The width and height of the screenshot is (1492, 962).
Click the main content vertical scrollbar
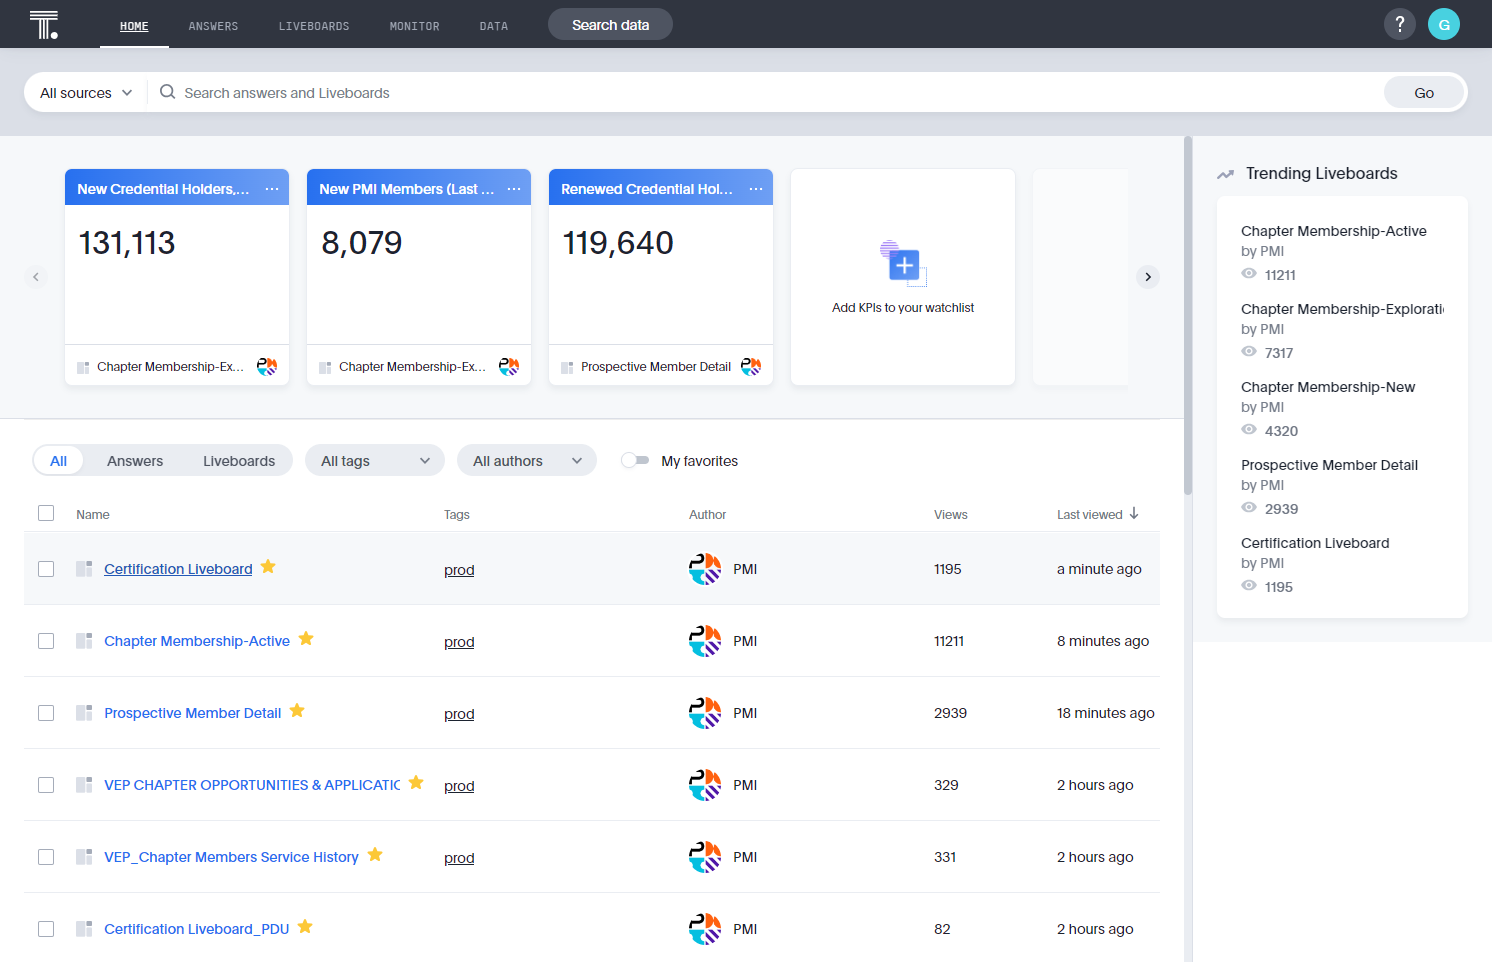click(1188, 316)
